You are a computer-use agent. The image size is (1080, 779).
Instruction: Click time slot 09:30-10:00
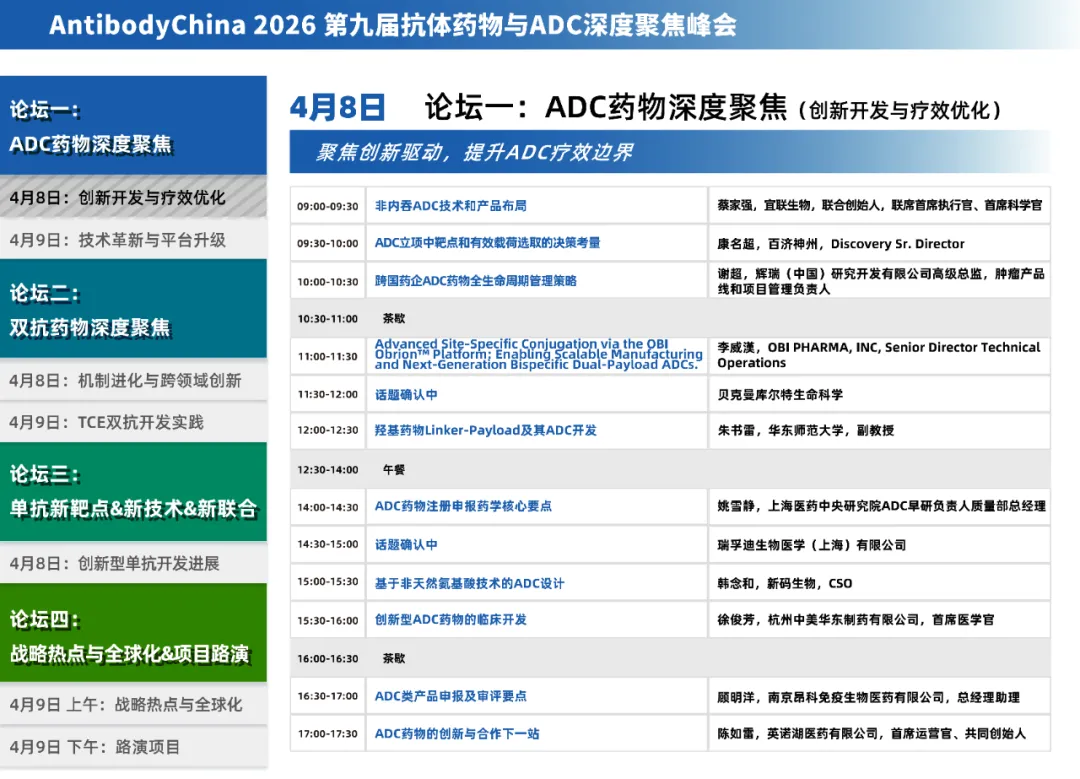(x=328, y=243)
